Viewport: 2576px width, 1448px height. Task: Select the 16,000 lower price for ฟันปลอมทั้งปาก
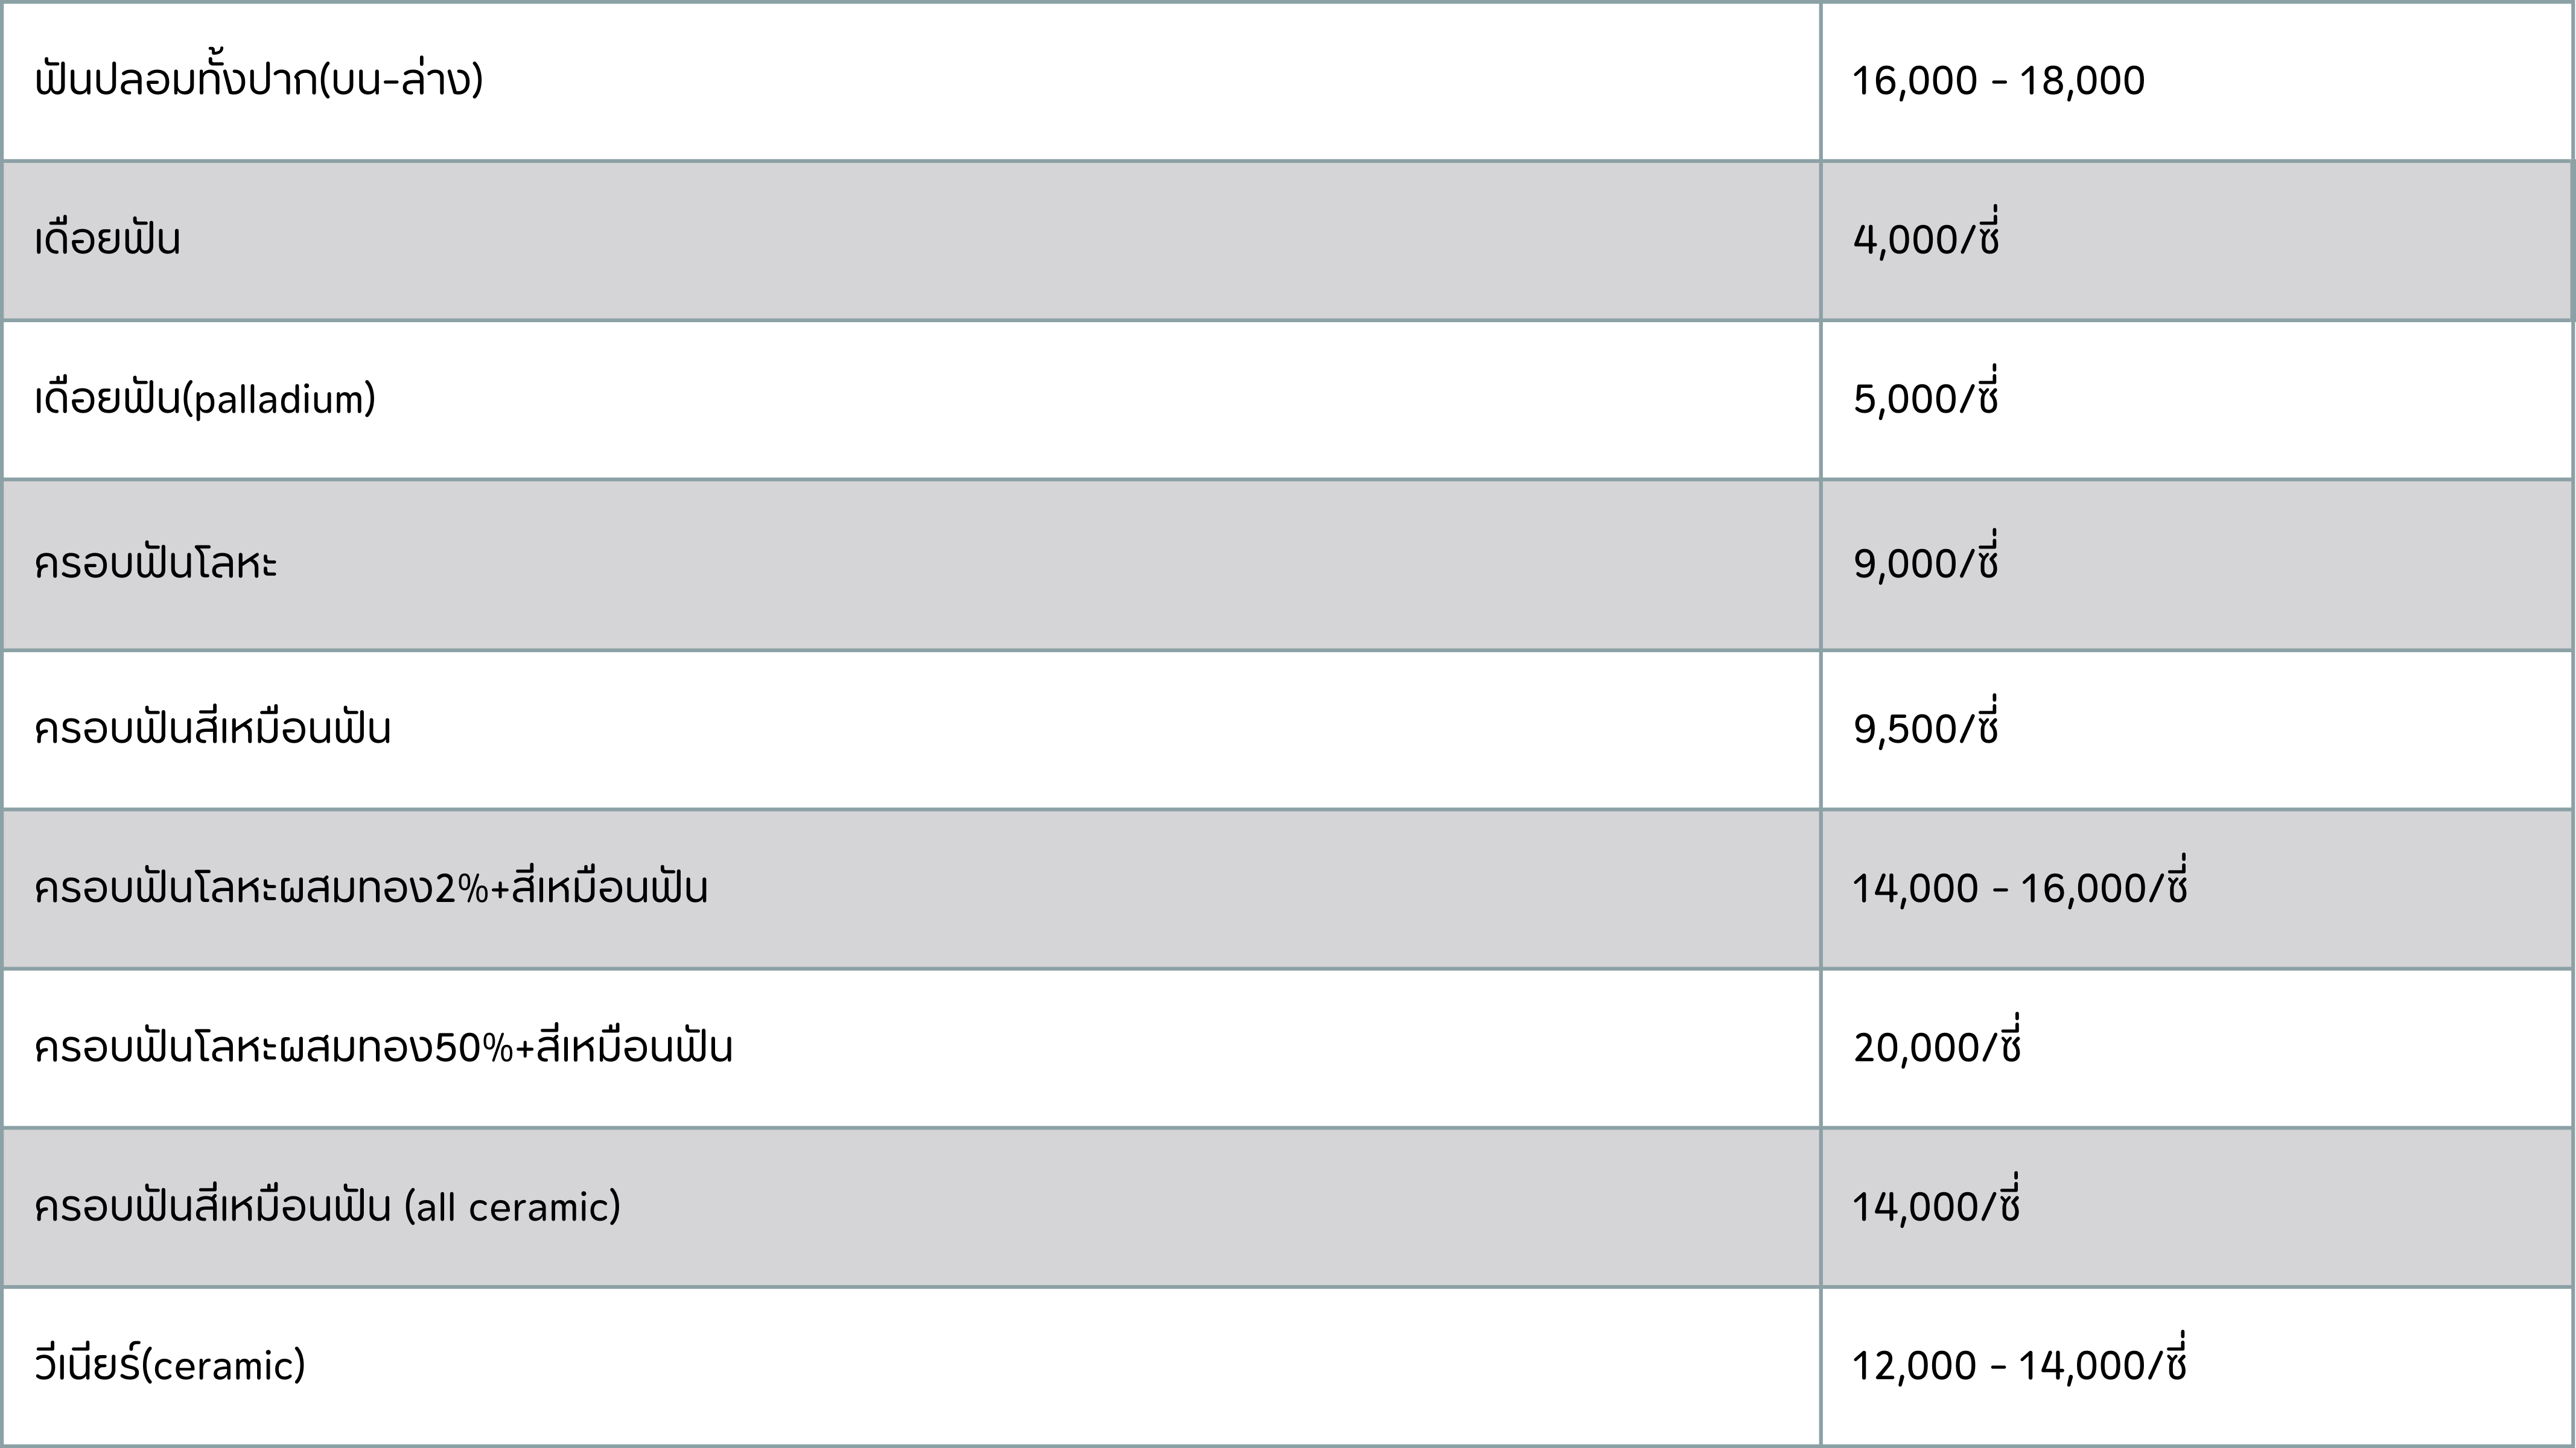point(1914,81)
